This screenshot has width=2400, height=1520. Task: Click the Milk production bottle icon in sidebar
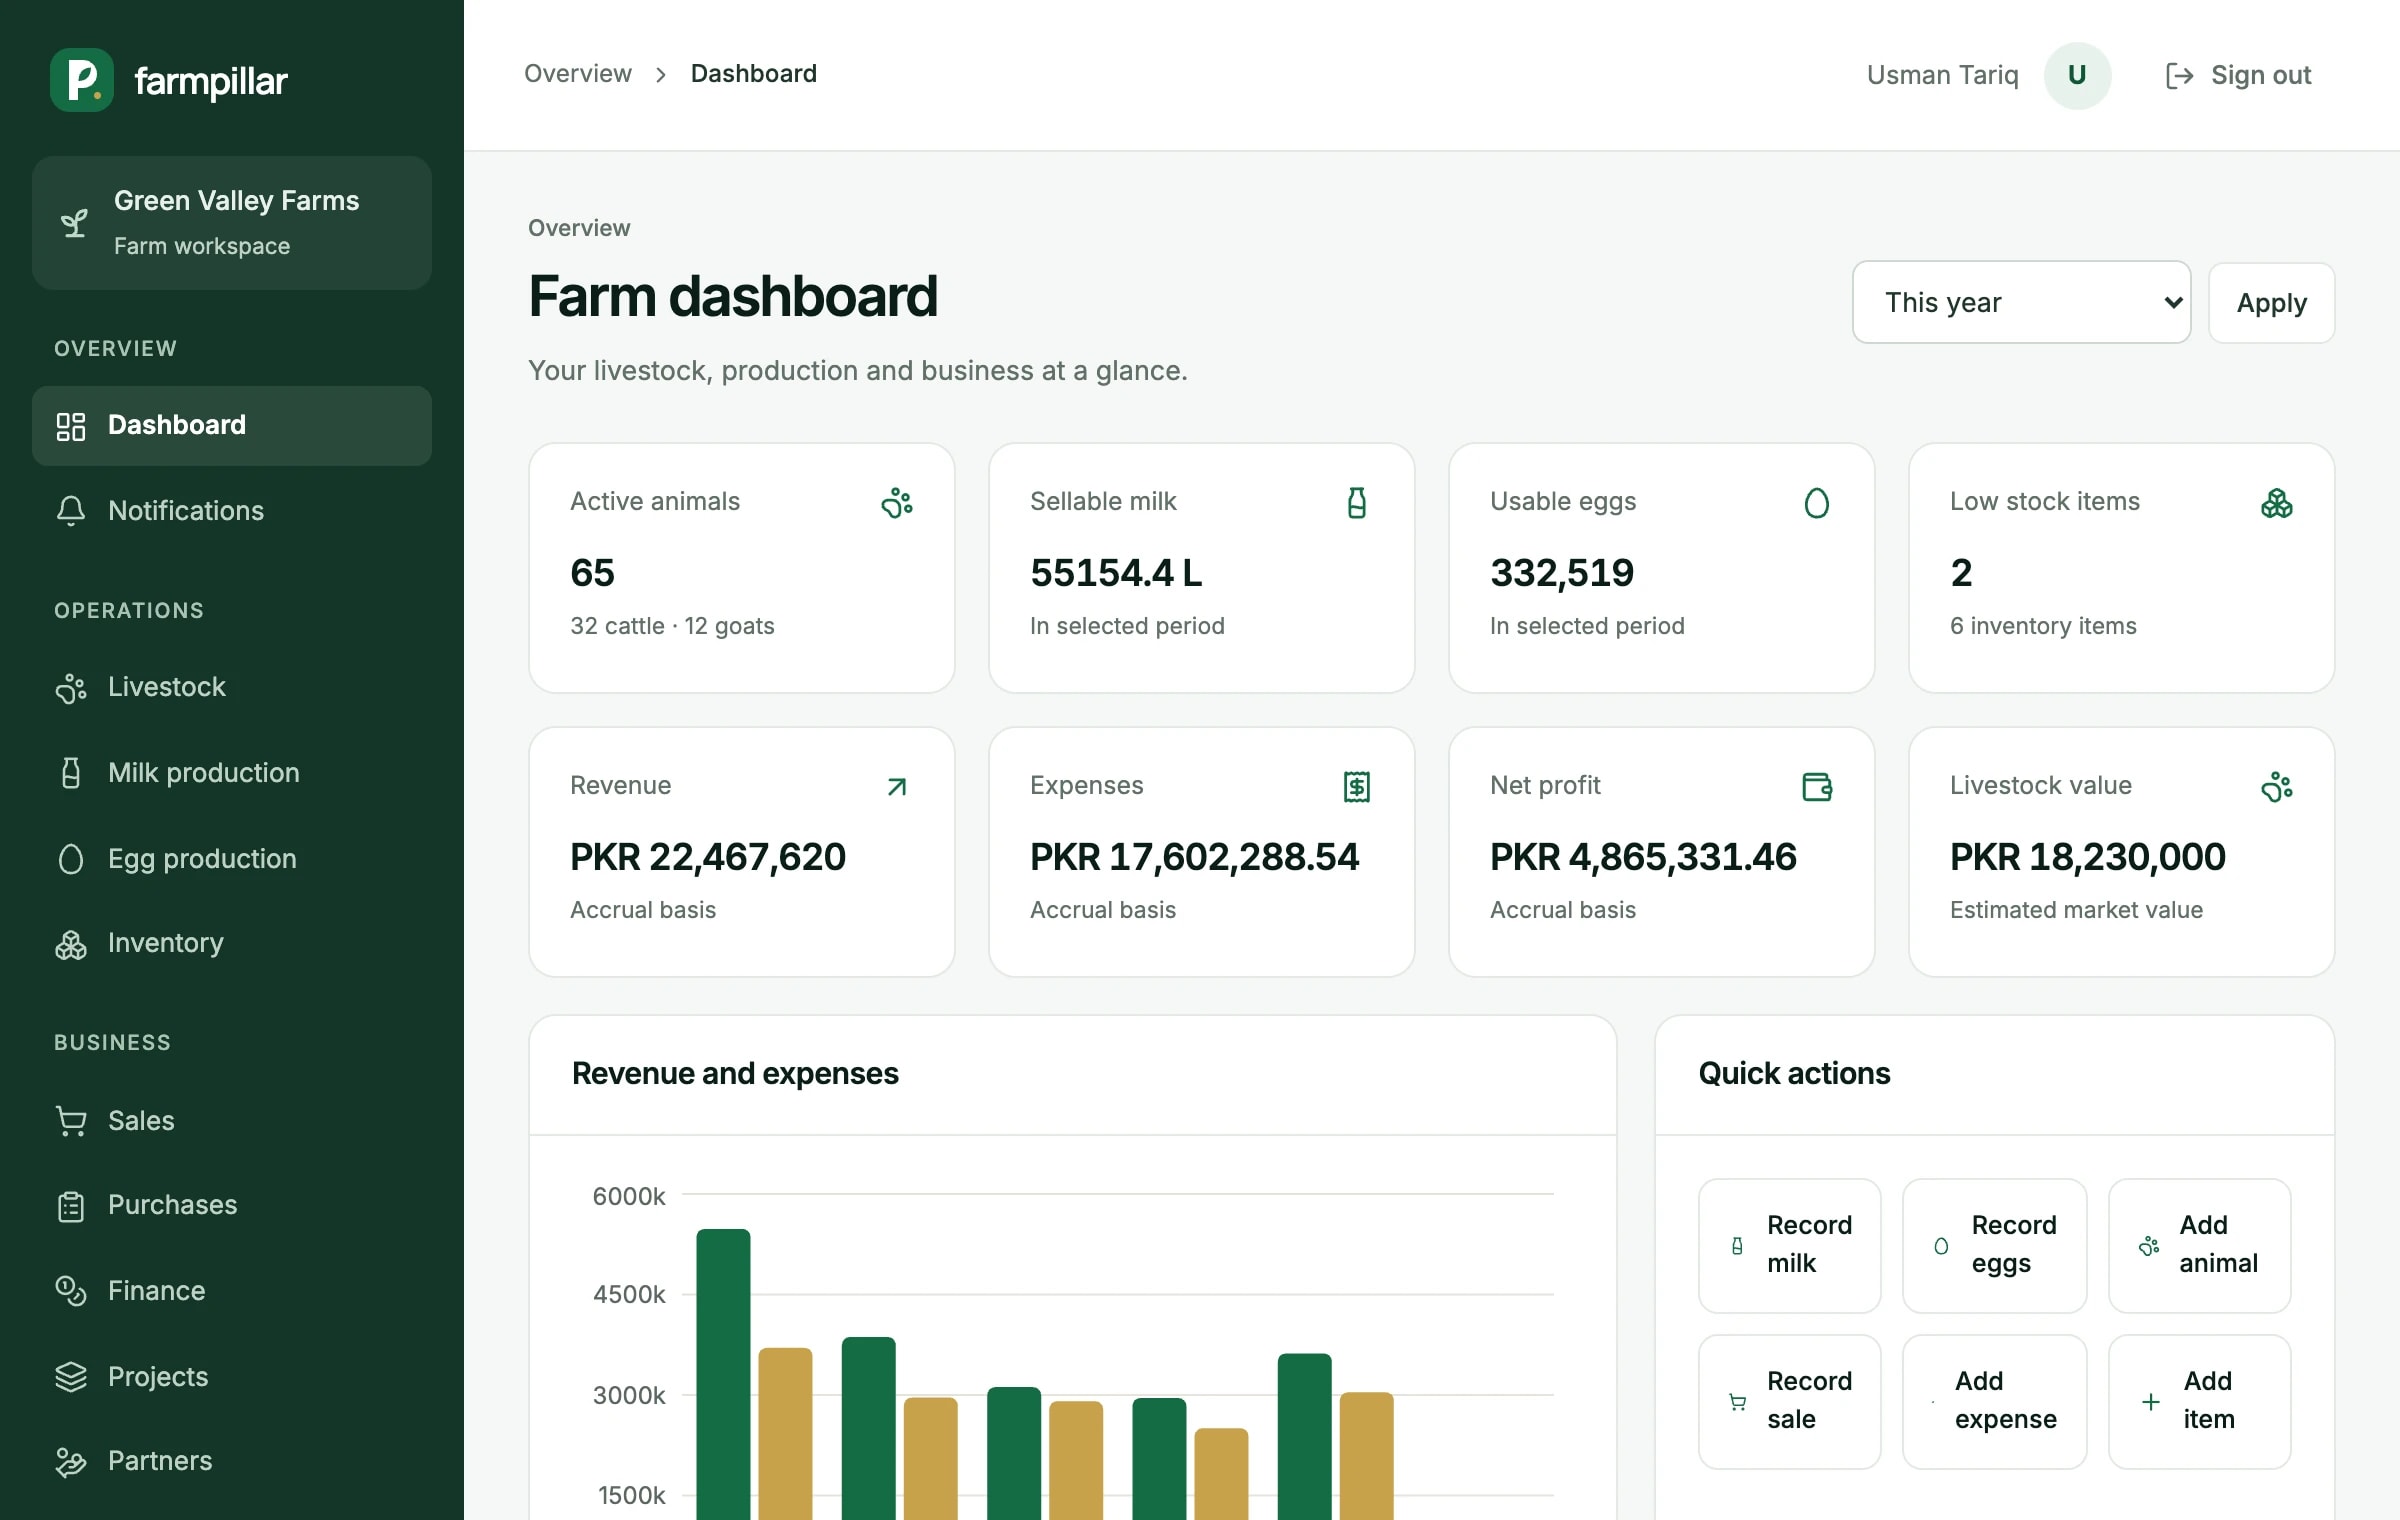pyautogui.click(x=71, y=773)
